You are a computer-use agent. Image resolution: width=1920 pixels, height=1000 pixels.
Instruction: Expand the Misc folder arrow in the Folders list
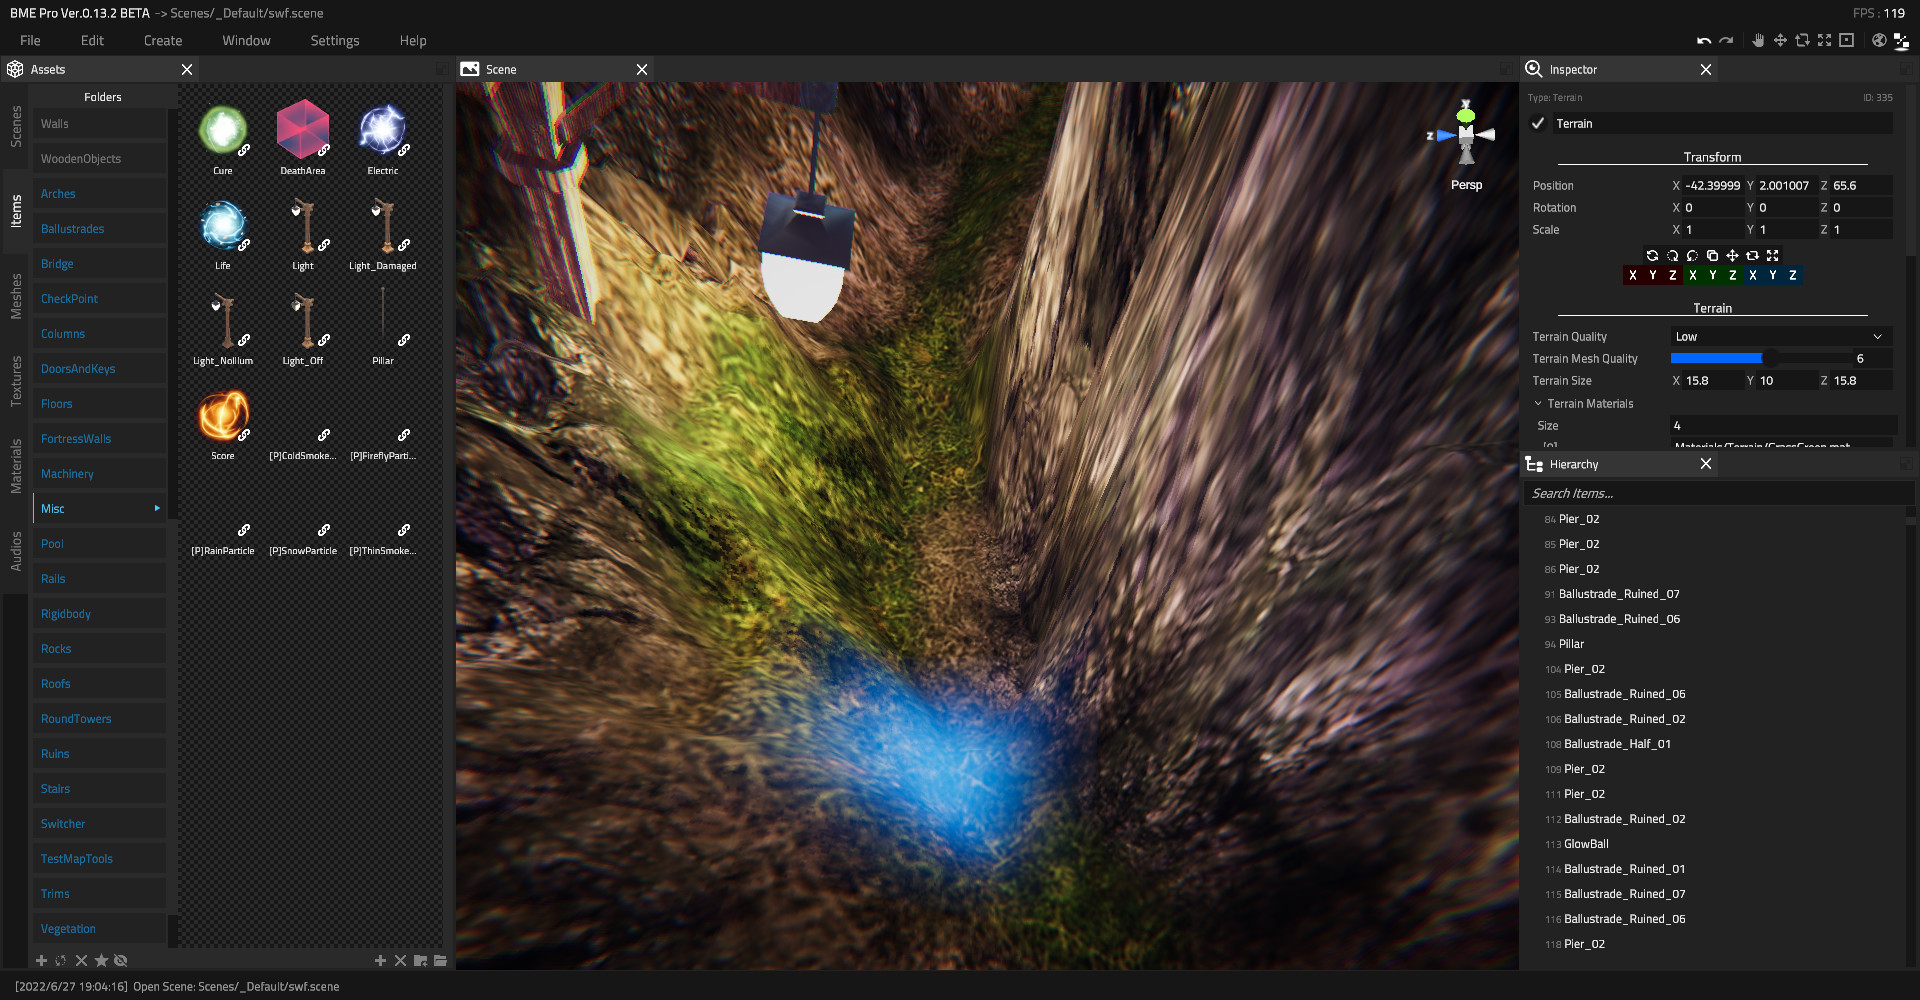tap(157, 508)
